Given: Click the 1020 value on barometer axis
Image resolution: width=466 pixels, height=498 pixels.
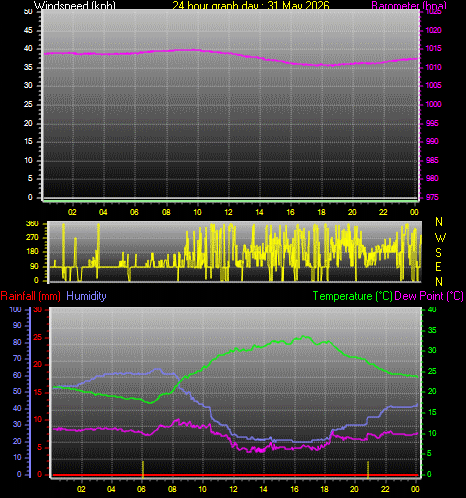Looking at the screenshot, I should (433, 30).
